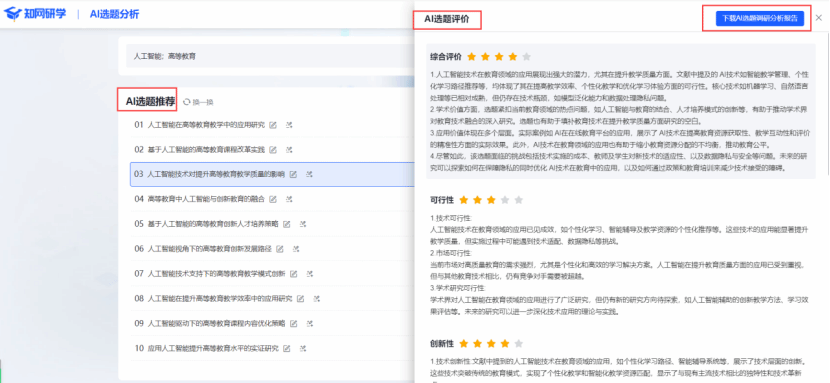Click evaluation icon after topic 03 edit icon
830x383 pixels.
[x=309, y=174]
